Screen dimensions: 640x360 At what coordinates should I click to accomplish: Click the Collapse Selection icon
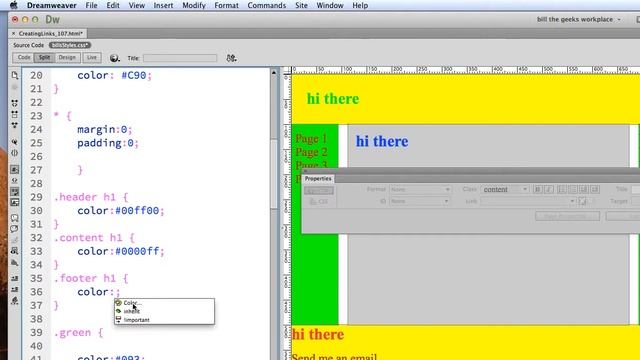tap(15, 114)
